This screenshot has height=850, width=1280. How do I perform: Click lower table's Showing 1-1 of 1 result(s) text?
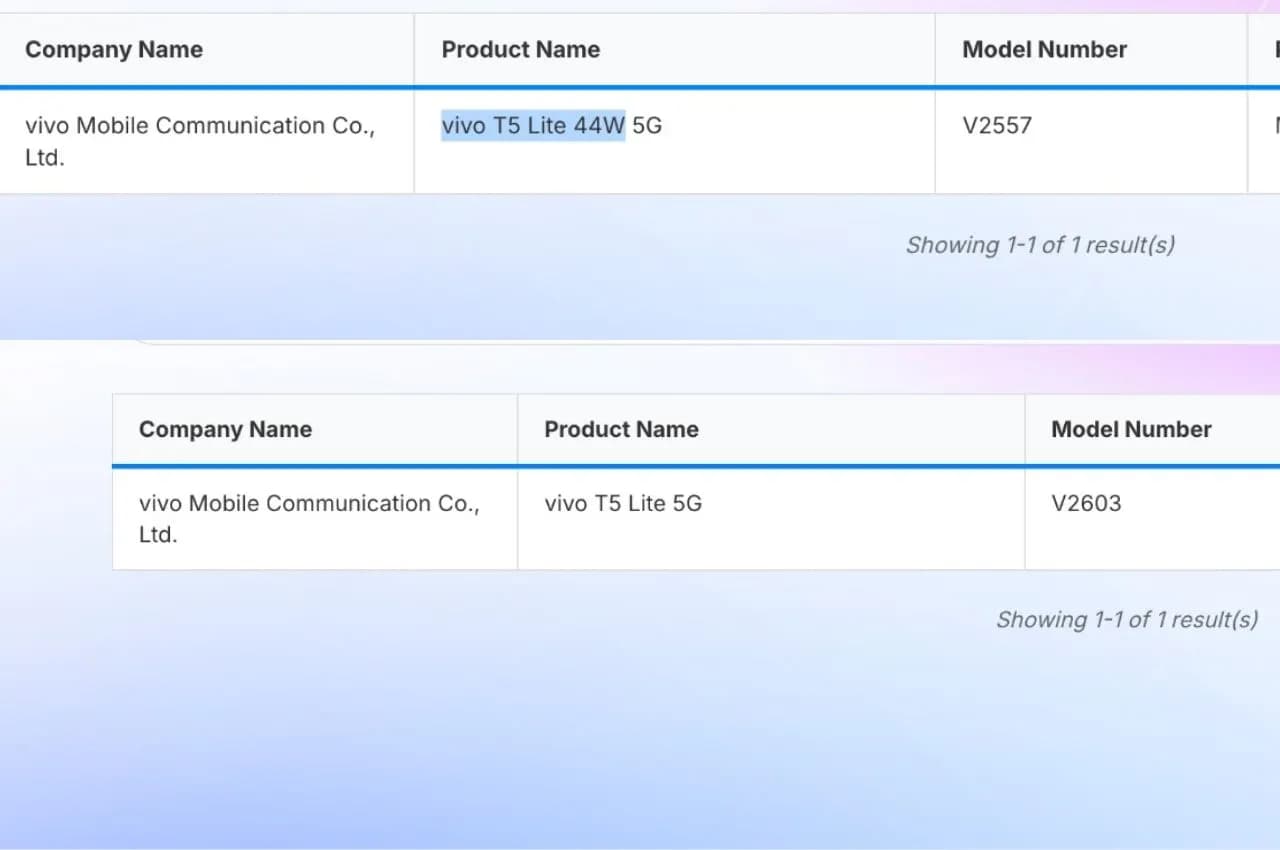click(x=1127, y=620)
